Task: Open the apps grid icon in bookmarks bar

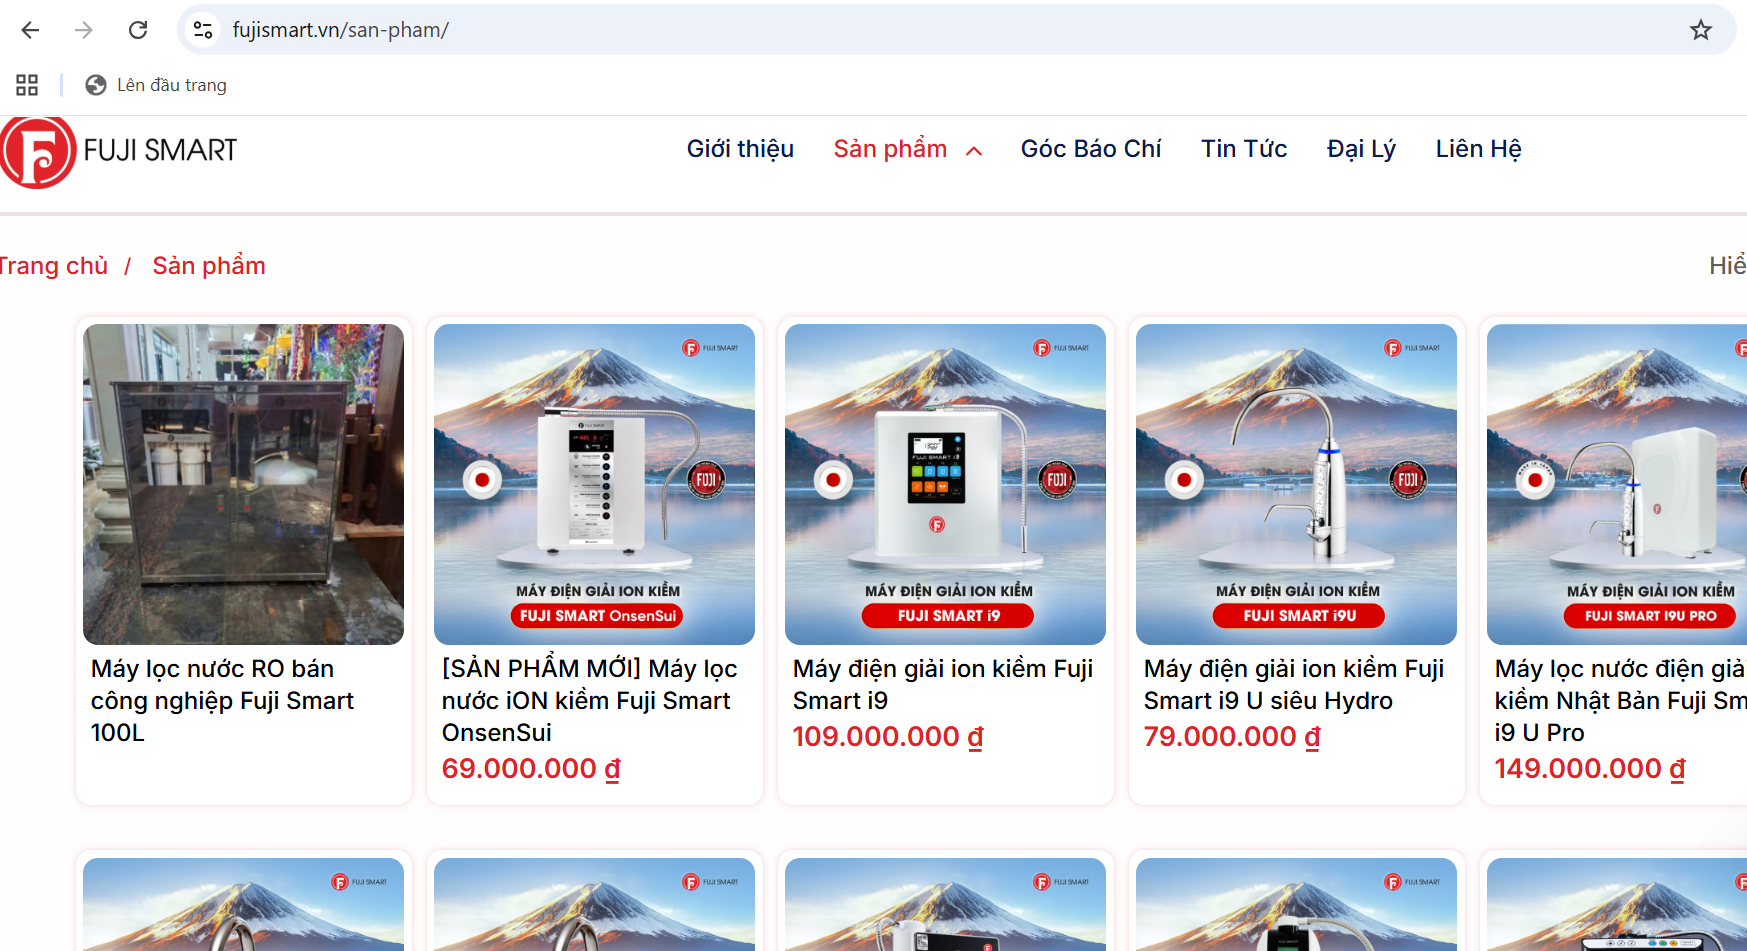Action: click(x=27, y=85)
